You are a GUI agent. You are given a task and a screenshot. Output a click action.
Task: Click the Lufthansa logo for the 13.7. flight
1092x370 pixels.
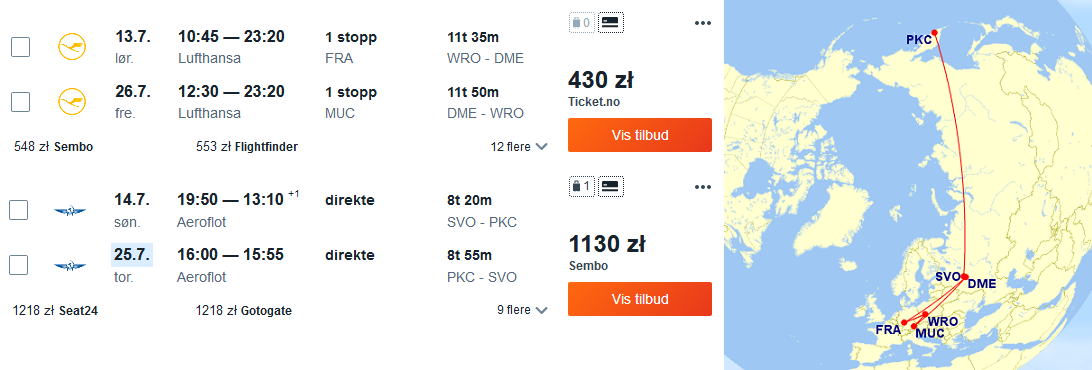(72, 47)
